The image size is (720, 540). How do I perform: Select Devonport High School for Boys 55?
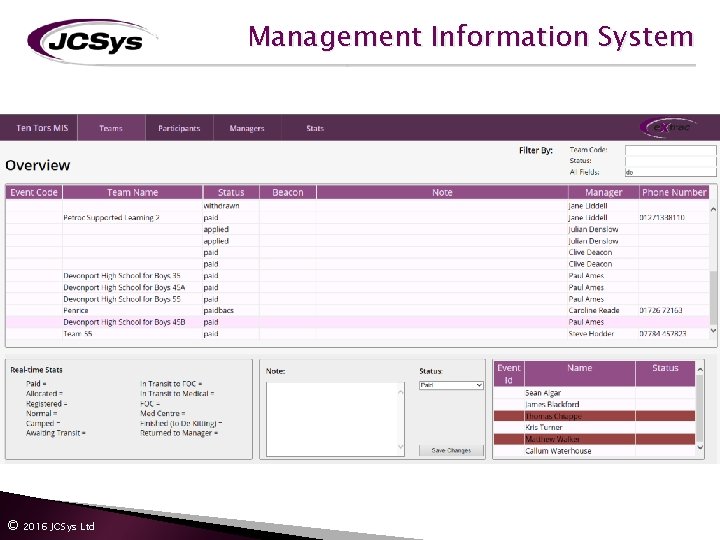point(357,299)
